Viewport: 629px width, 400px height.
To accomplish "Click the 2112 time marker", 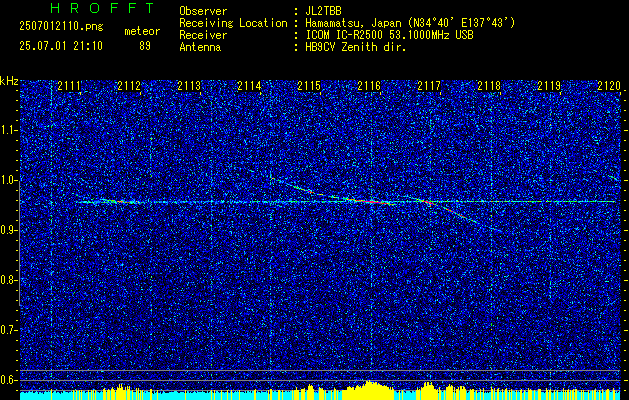I will [x=129, y=86].
